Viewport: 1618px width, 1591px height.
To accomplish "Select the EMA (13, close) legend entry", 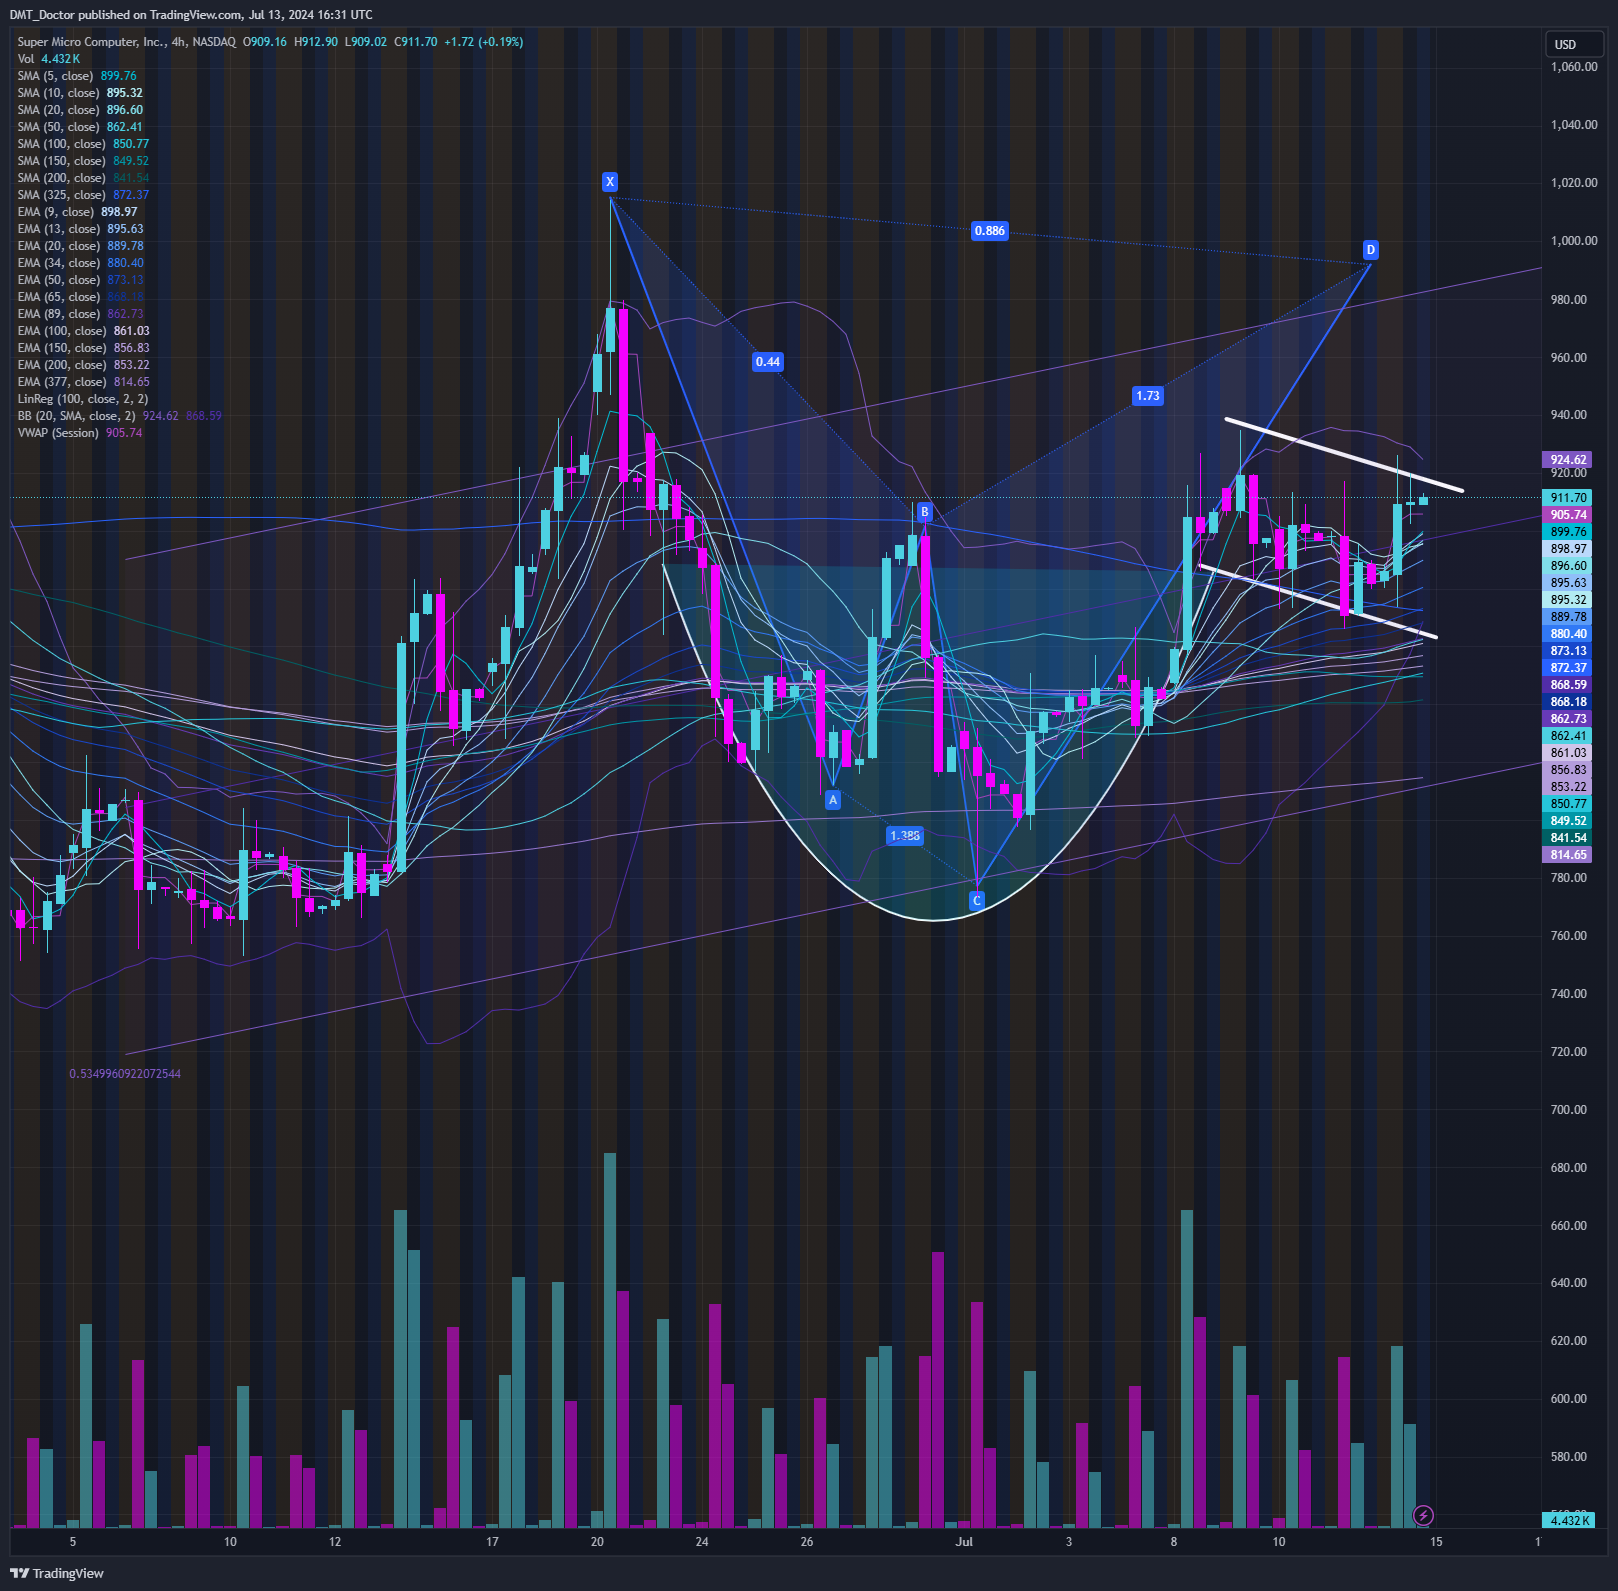I will (x=80, y=229).
